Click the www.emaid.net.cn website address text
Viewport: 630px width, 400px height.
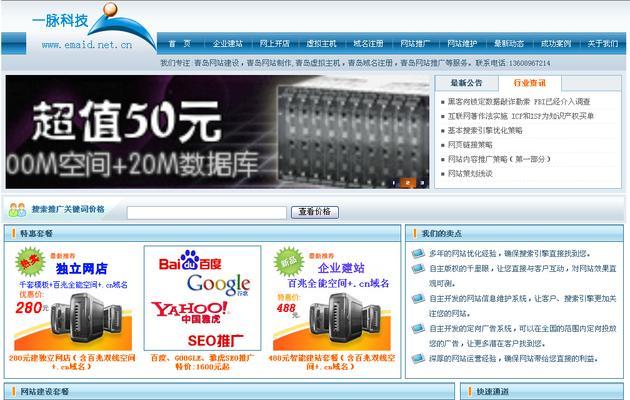[x=87, y=45]
